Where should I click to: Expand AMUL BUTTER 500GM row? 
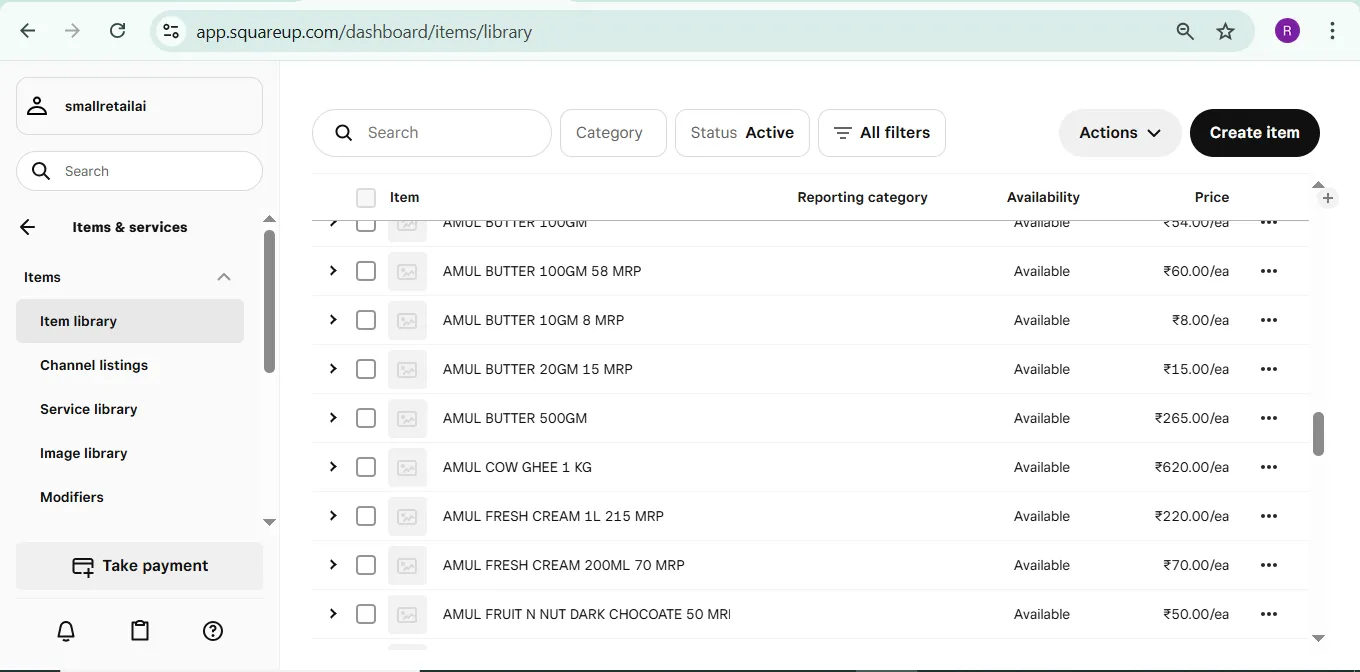point(333,418)
